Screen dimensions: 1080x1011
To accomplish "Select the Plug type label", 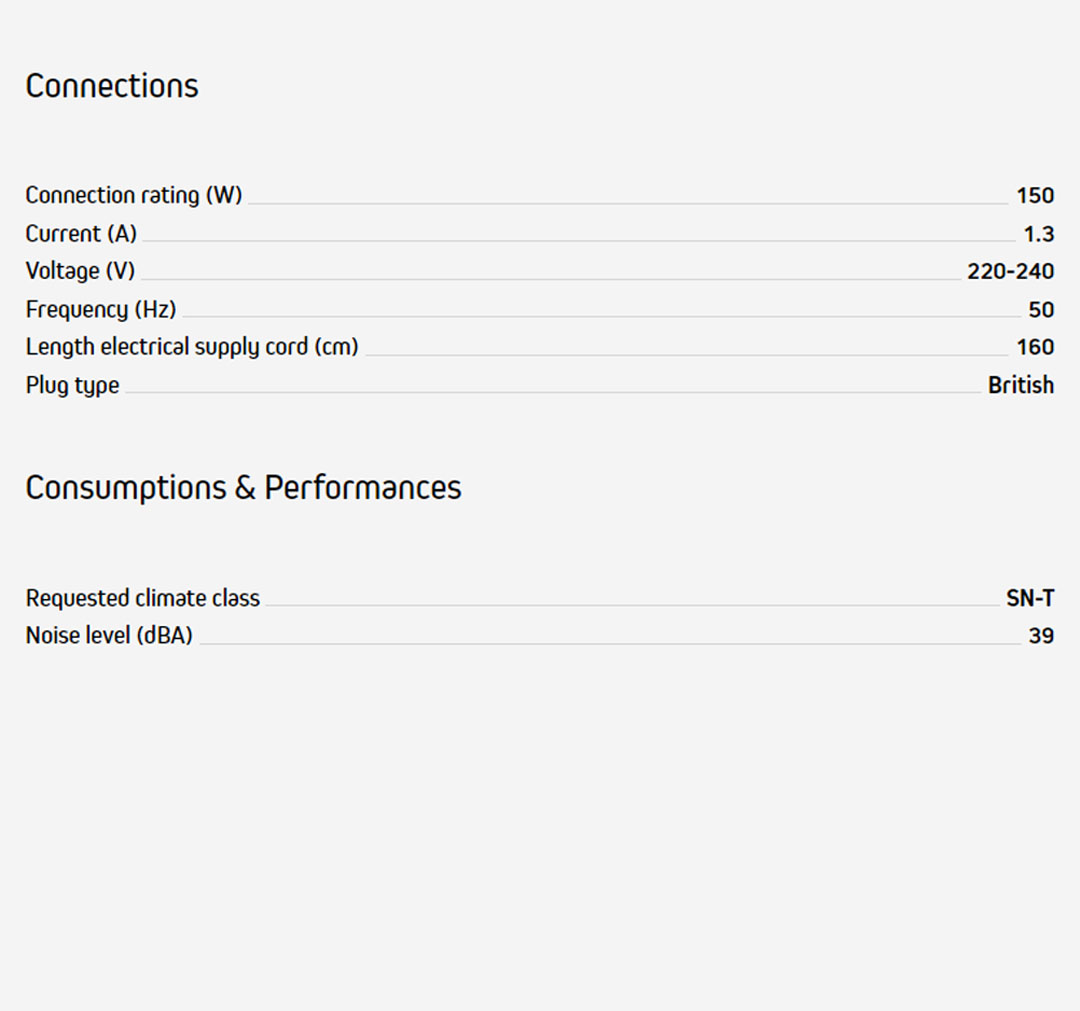I will (72, 386).
